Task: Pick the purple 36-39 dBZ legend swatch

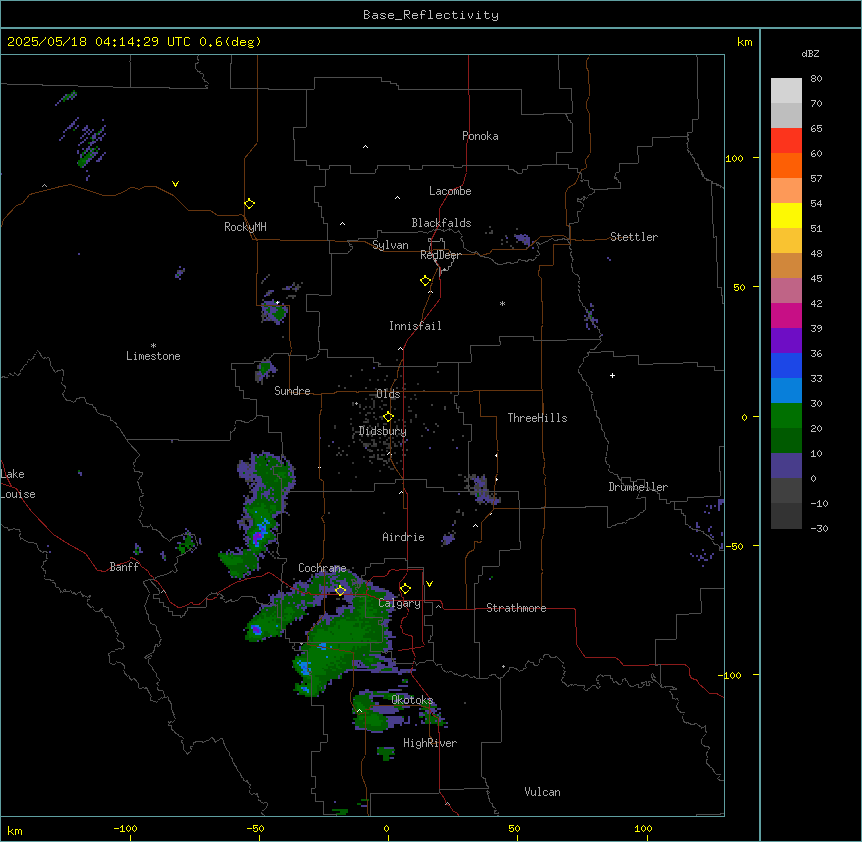Action: click(786, 340)
